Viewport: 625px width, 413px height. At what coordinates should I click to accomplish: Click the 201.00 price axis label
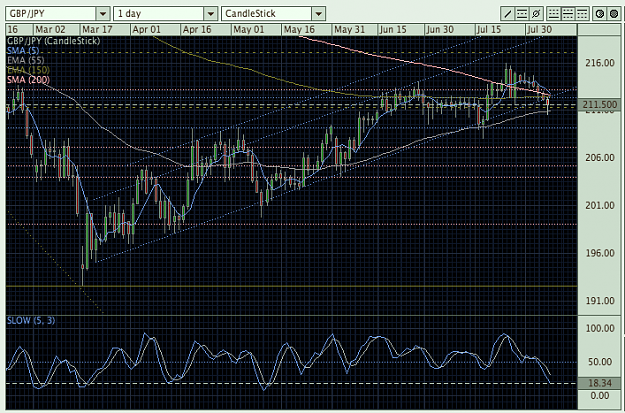click(x=600, y=206)
